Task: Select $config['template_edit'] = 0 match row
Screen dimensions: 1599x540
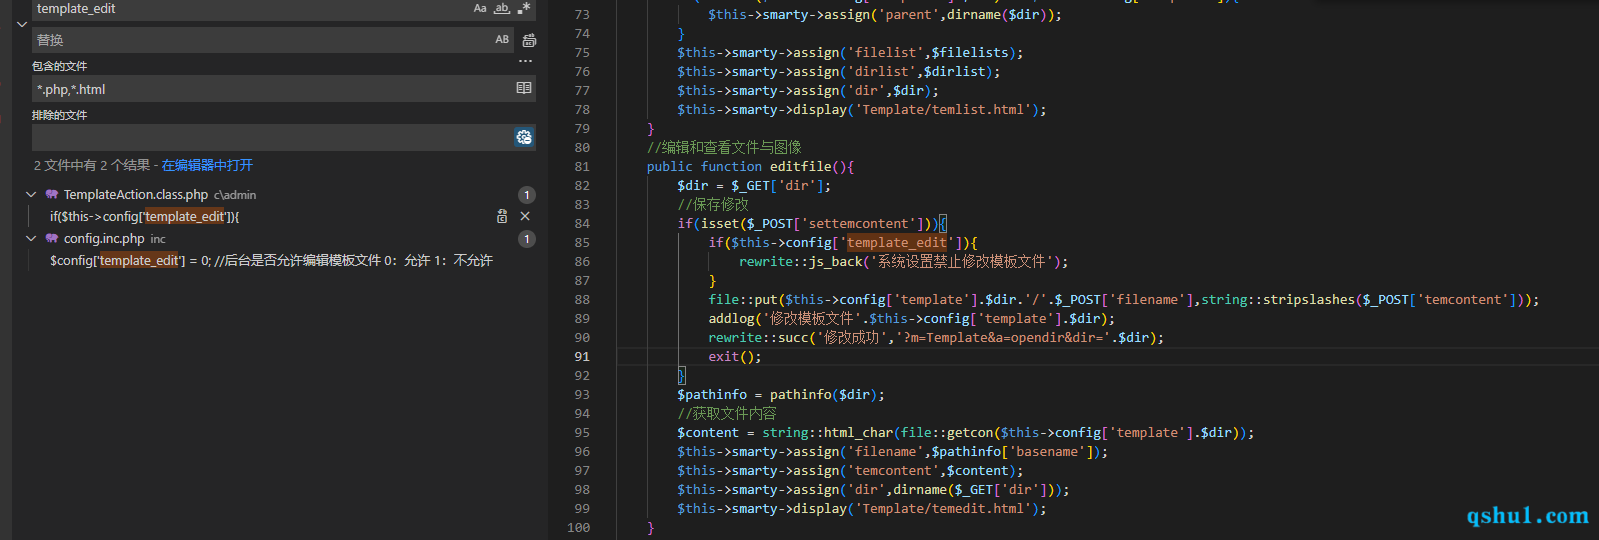Action: click(x=271, y=261)
